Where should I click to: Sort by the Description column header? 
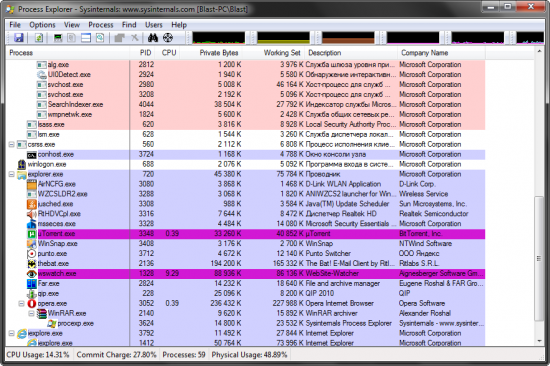point(351,53)
